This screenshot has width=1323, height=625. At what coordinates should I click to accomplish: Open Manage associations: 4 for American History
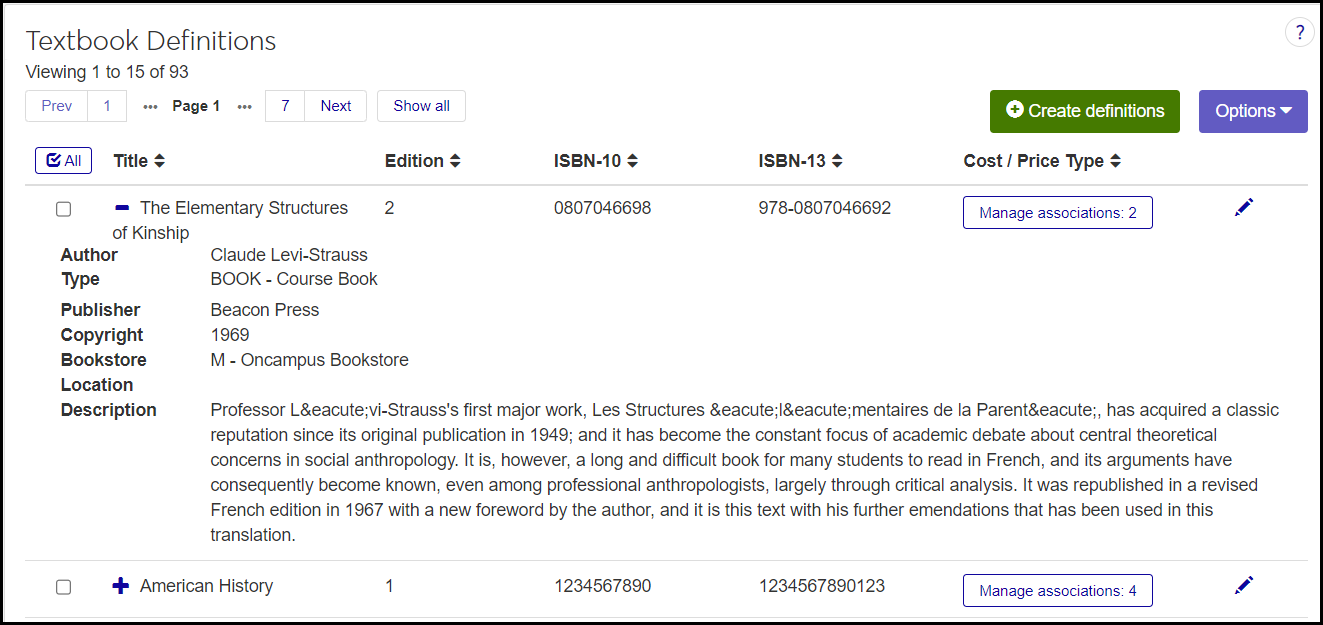click(x=1057, y=591)
